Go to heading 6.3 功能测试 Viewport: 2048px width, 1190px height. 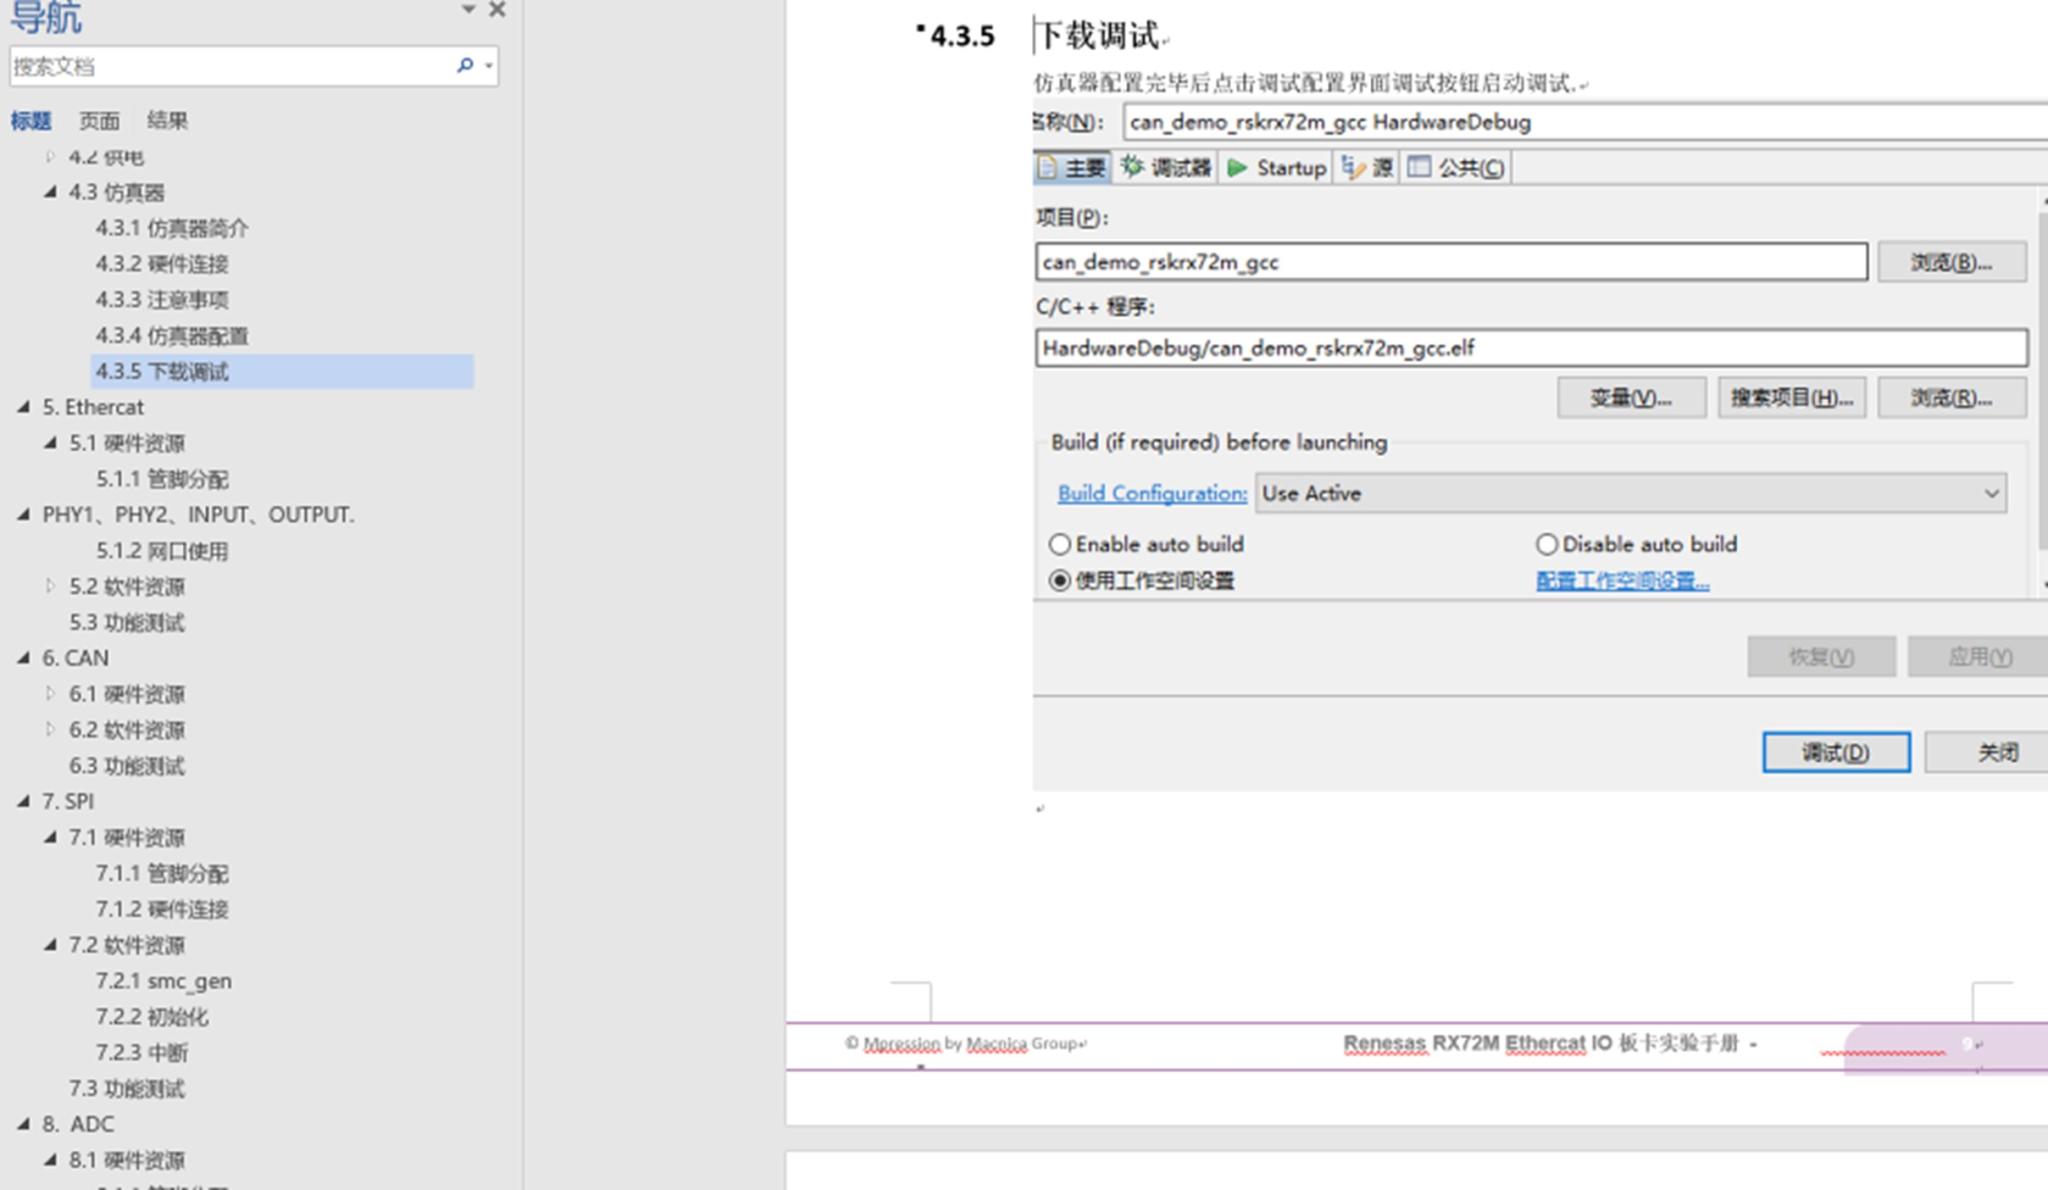(127, 765)
